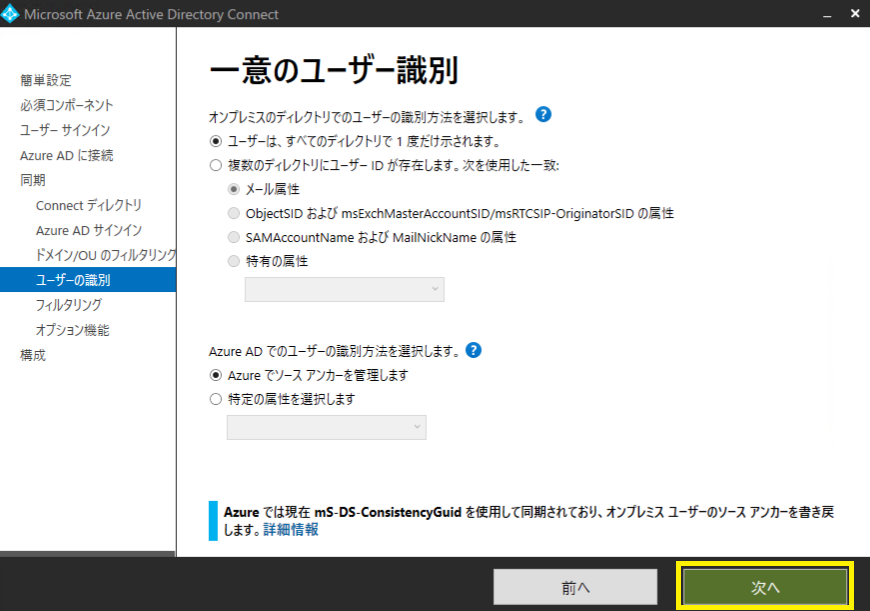Select the 特有の属性 radio button
870x611 pixels.
click(x=234, y=261)
